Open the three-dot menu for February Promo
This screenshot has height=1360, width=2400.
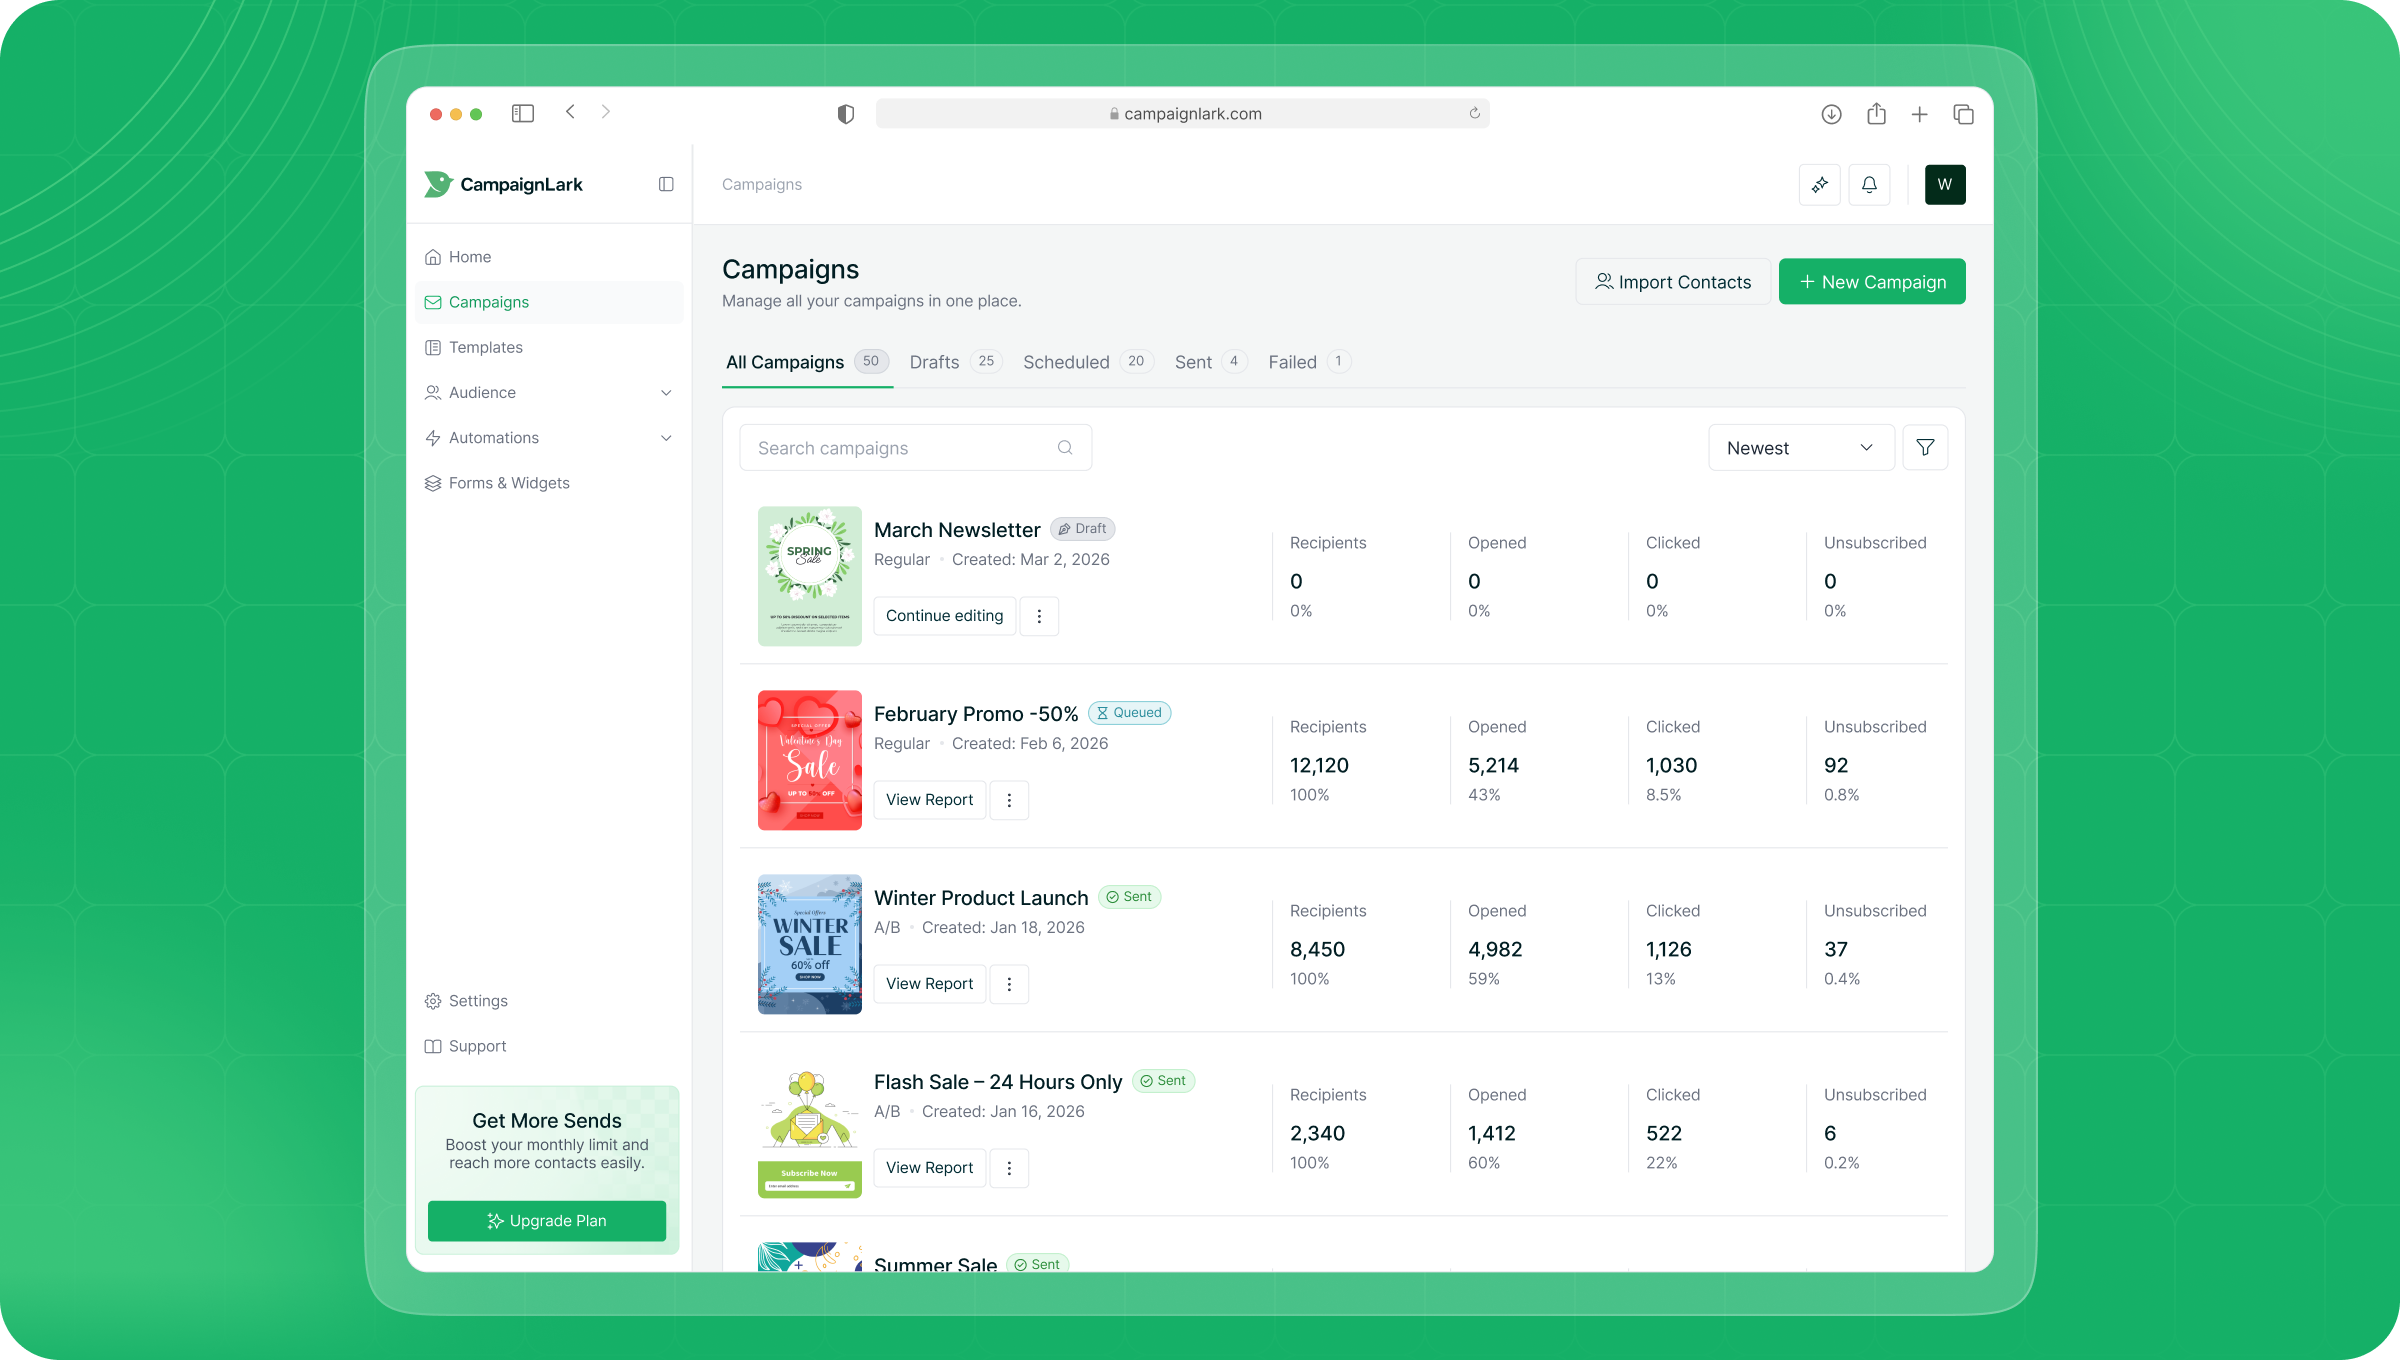coord(1009,800)
